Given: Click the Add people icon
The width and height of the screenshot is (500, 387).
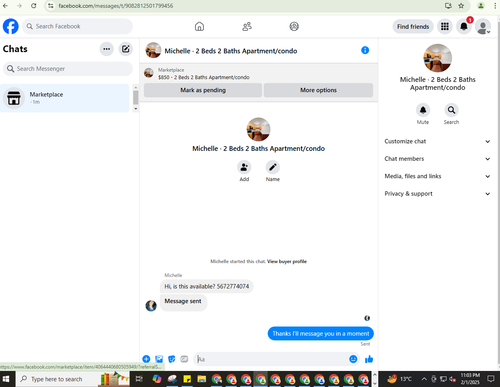Looking at the screenshot, I should pos(244,167).
